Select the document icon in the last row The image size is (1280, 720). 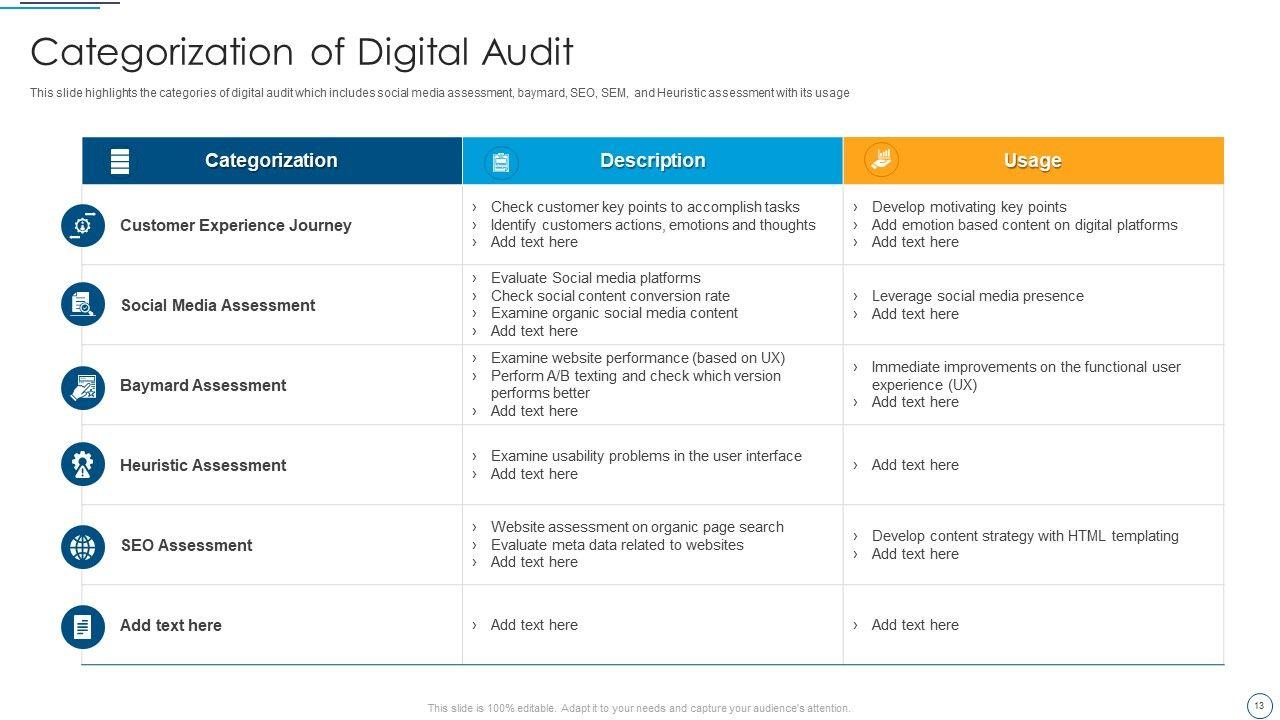coord(83,627)
